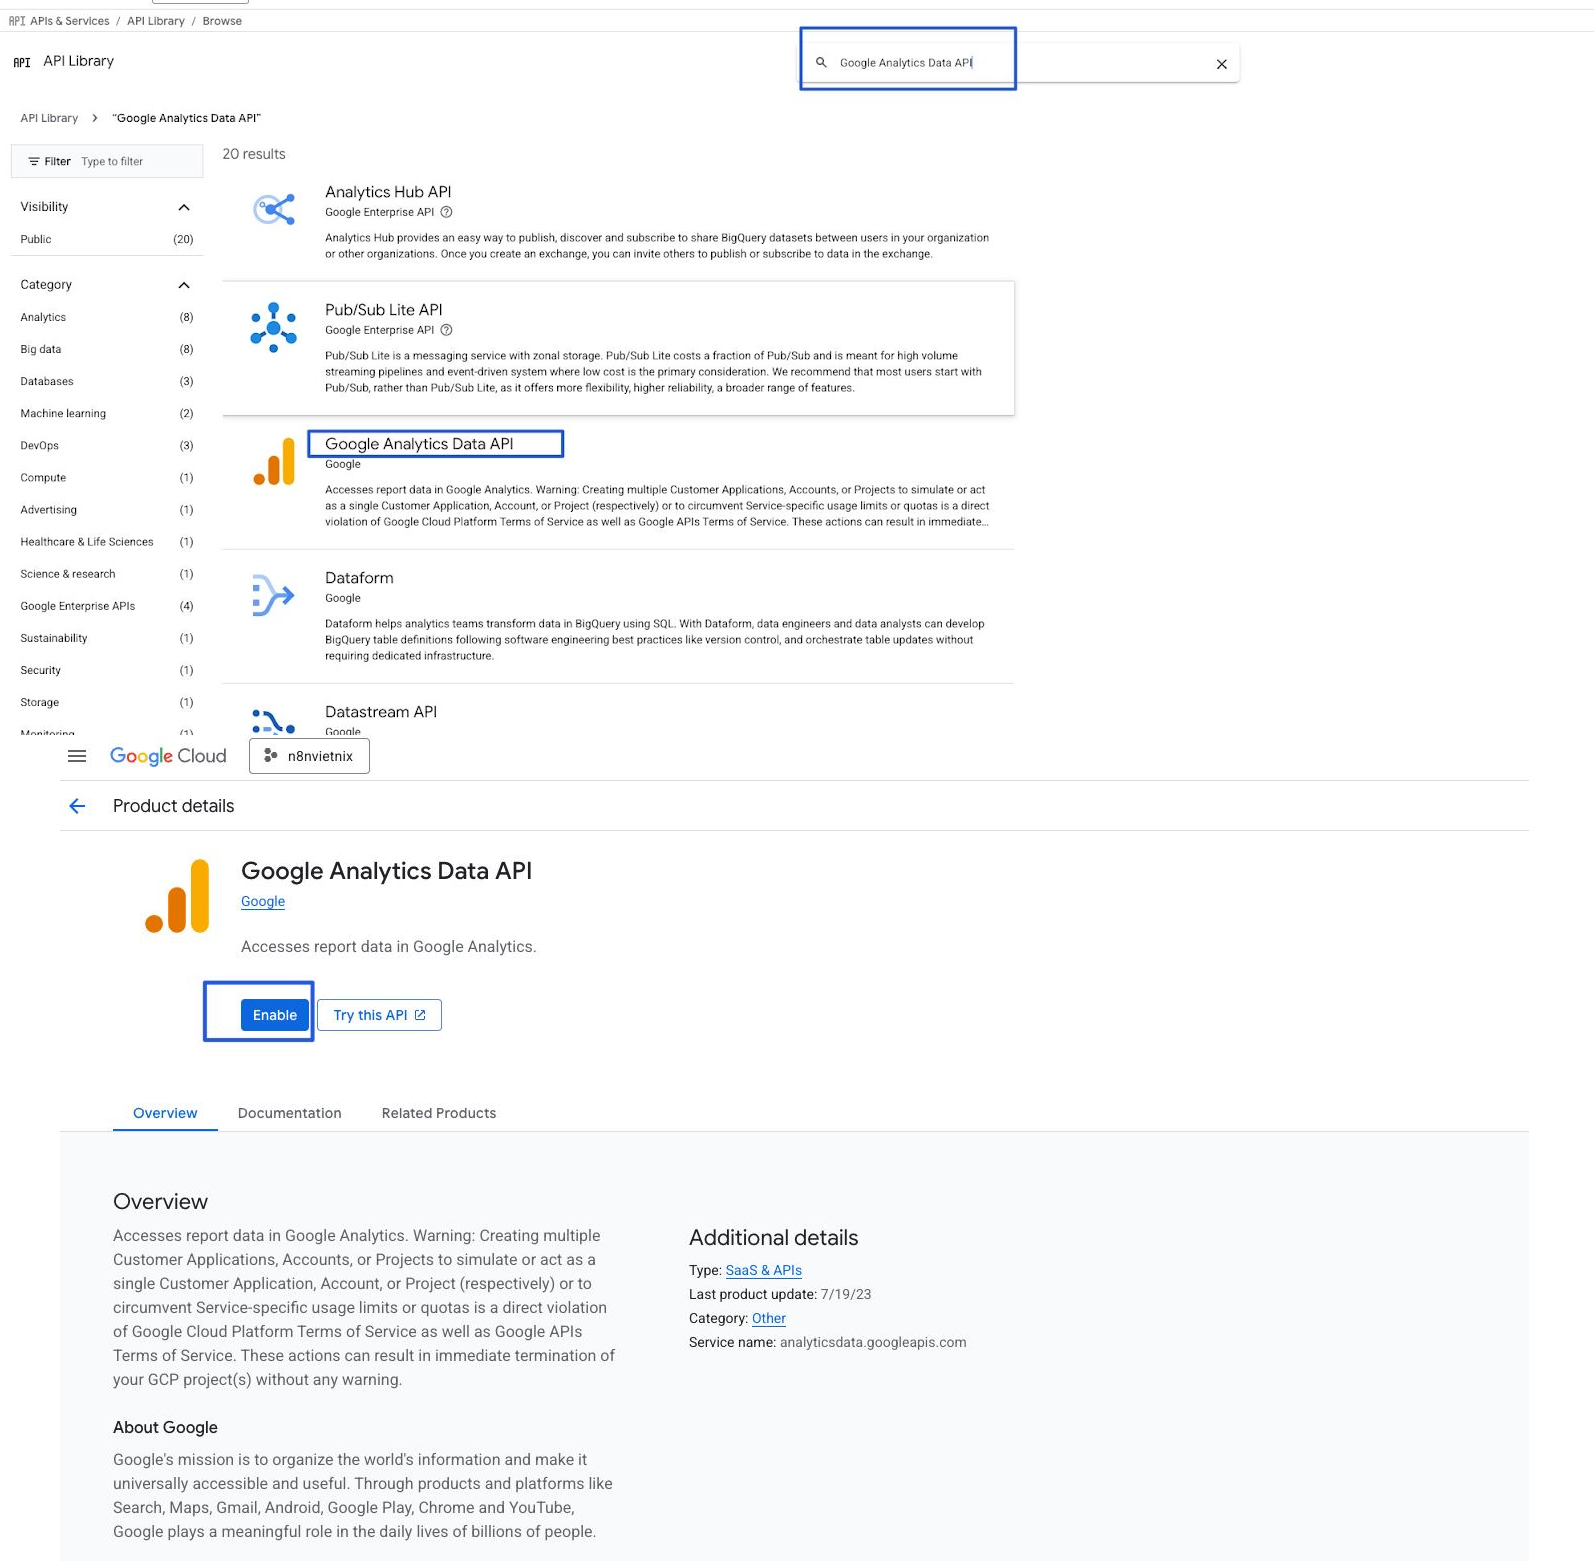Open the Dataform result title

tap(359, 578)
